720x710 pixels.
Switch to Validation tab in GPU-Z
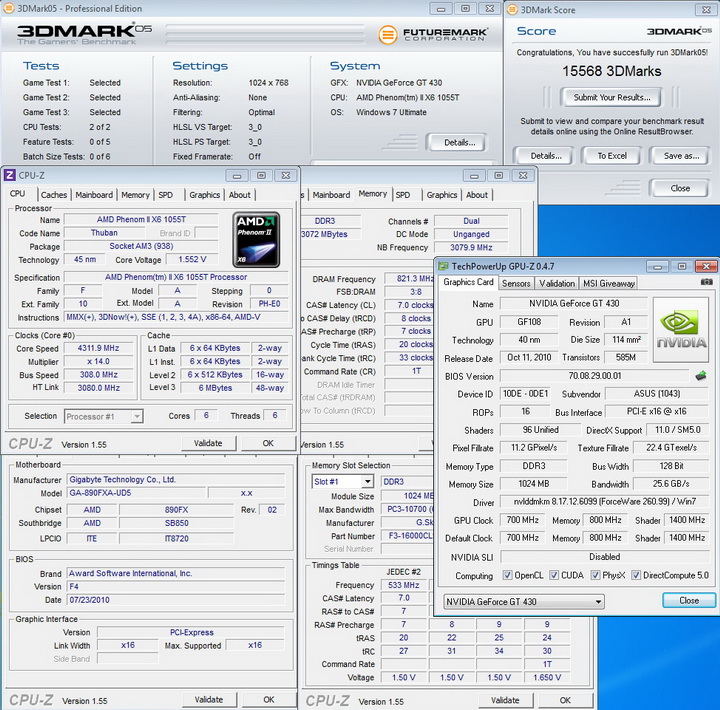(557, 283)
